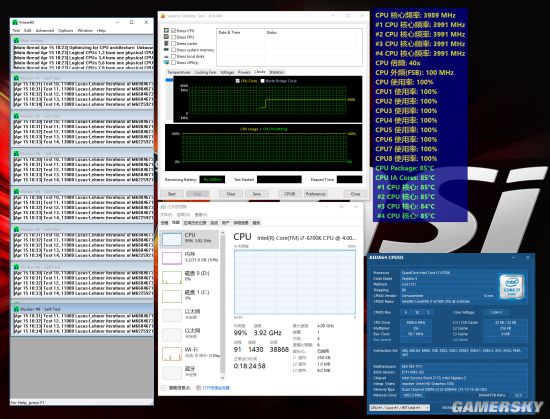Collapse Task Manager with Fewer details arrow

(x=163, y=388)
